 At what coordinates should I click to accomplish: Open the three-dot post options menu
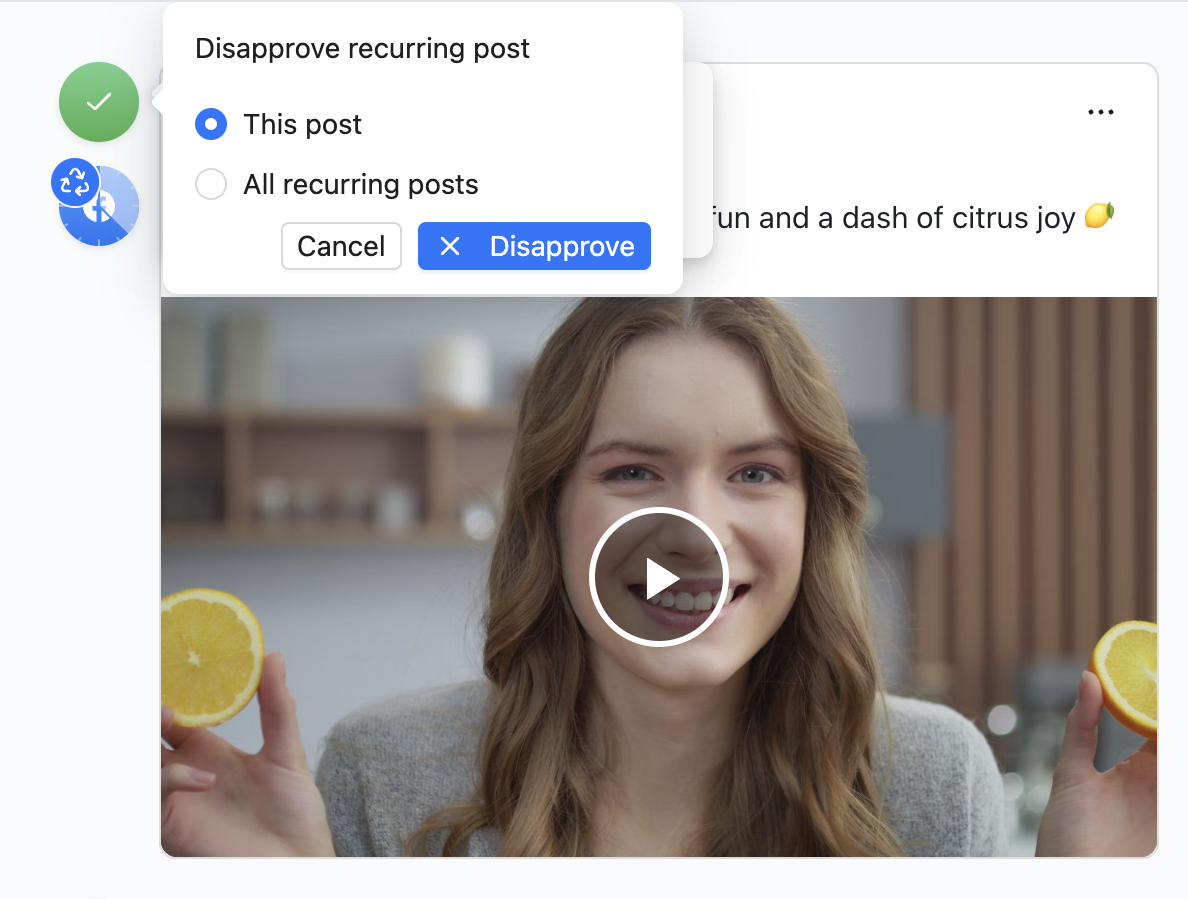click(1100, 113)
